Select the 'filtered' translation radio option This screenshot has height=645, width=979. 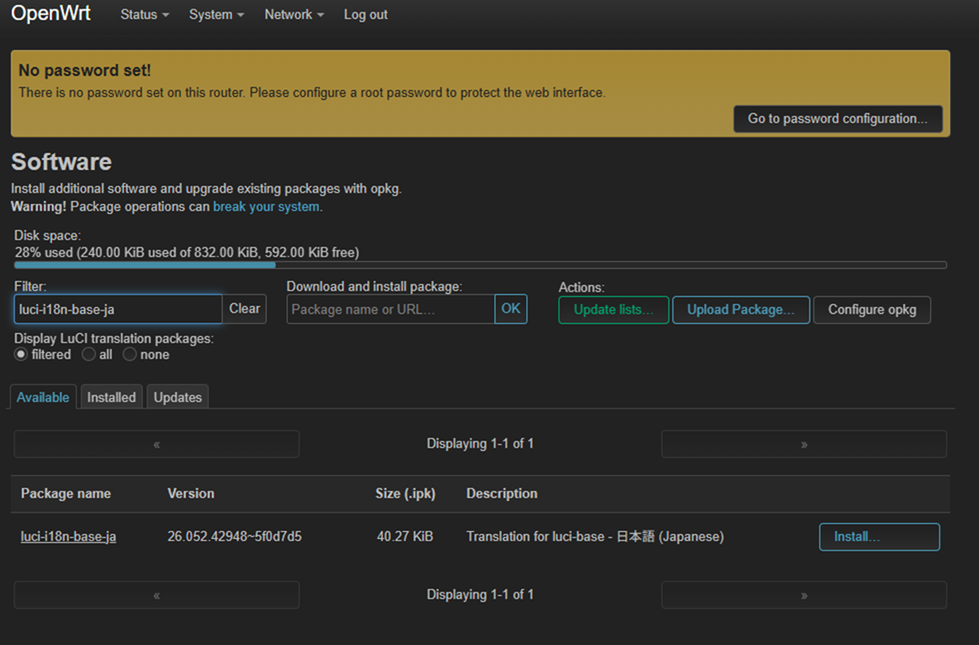pyautogui.click(x=21, y=355)
